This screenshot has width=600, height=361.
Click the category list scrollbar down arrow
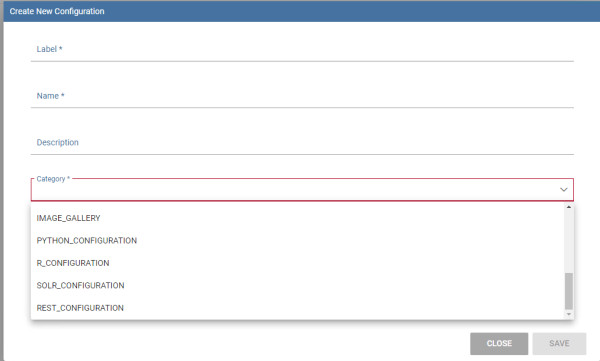point(569,314)
